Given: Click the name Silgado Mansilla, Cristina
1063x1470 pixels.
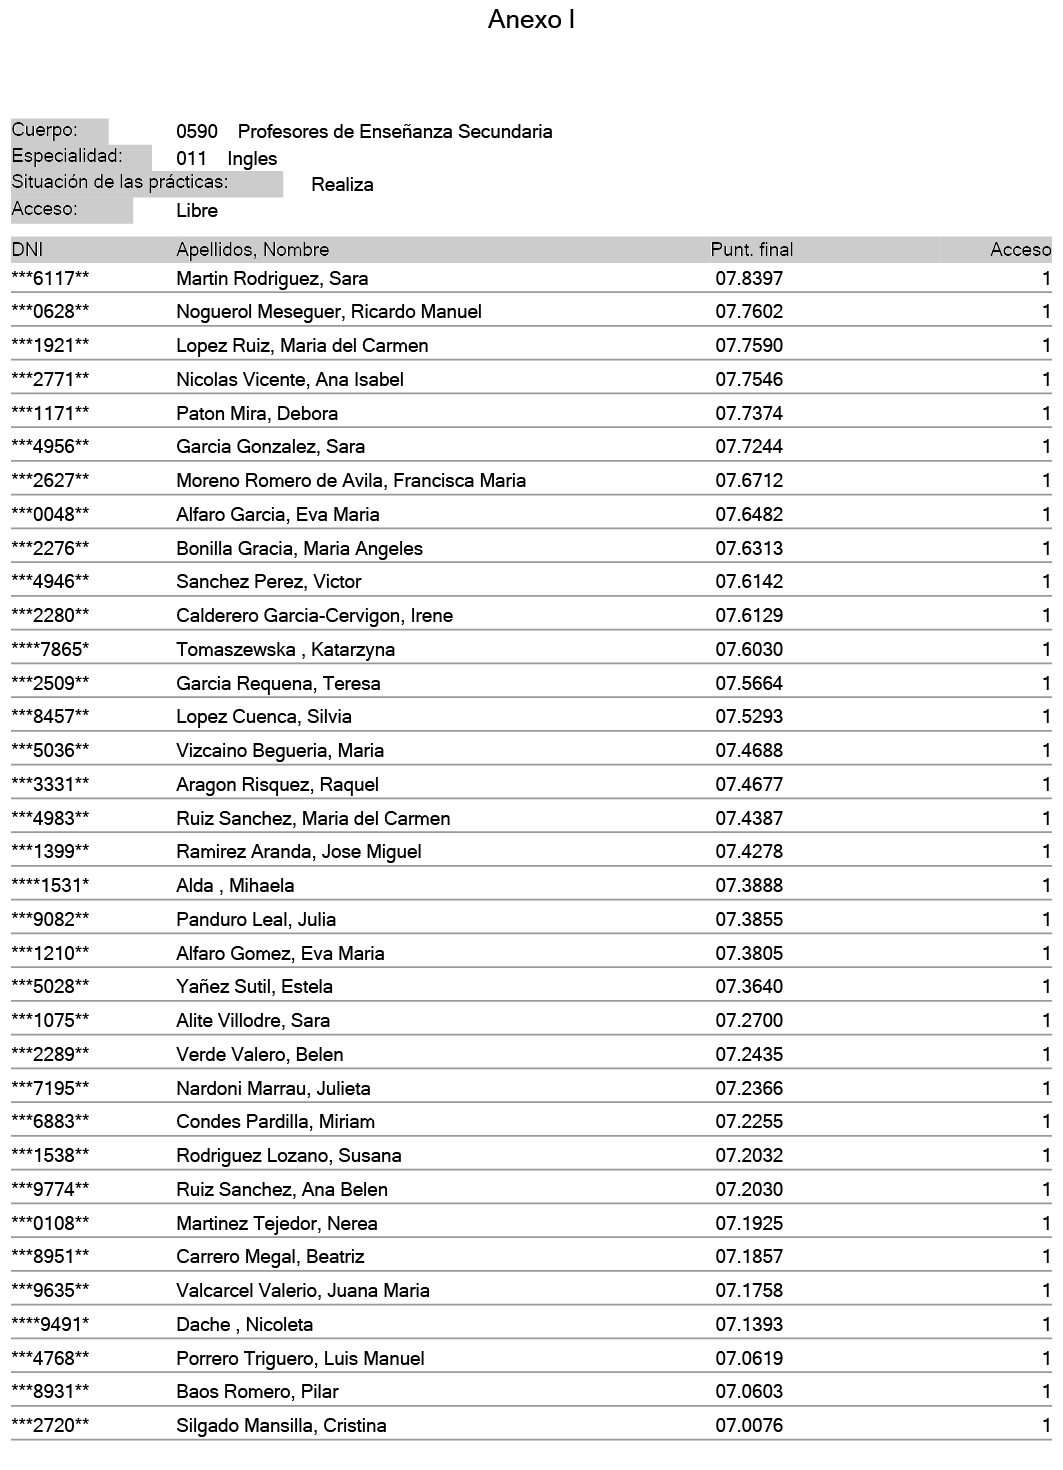Looking at the screenshot, I should pyautogui.click(x=281, y=1426).
